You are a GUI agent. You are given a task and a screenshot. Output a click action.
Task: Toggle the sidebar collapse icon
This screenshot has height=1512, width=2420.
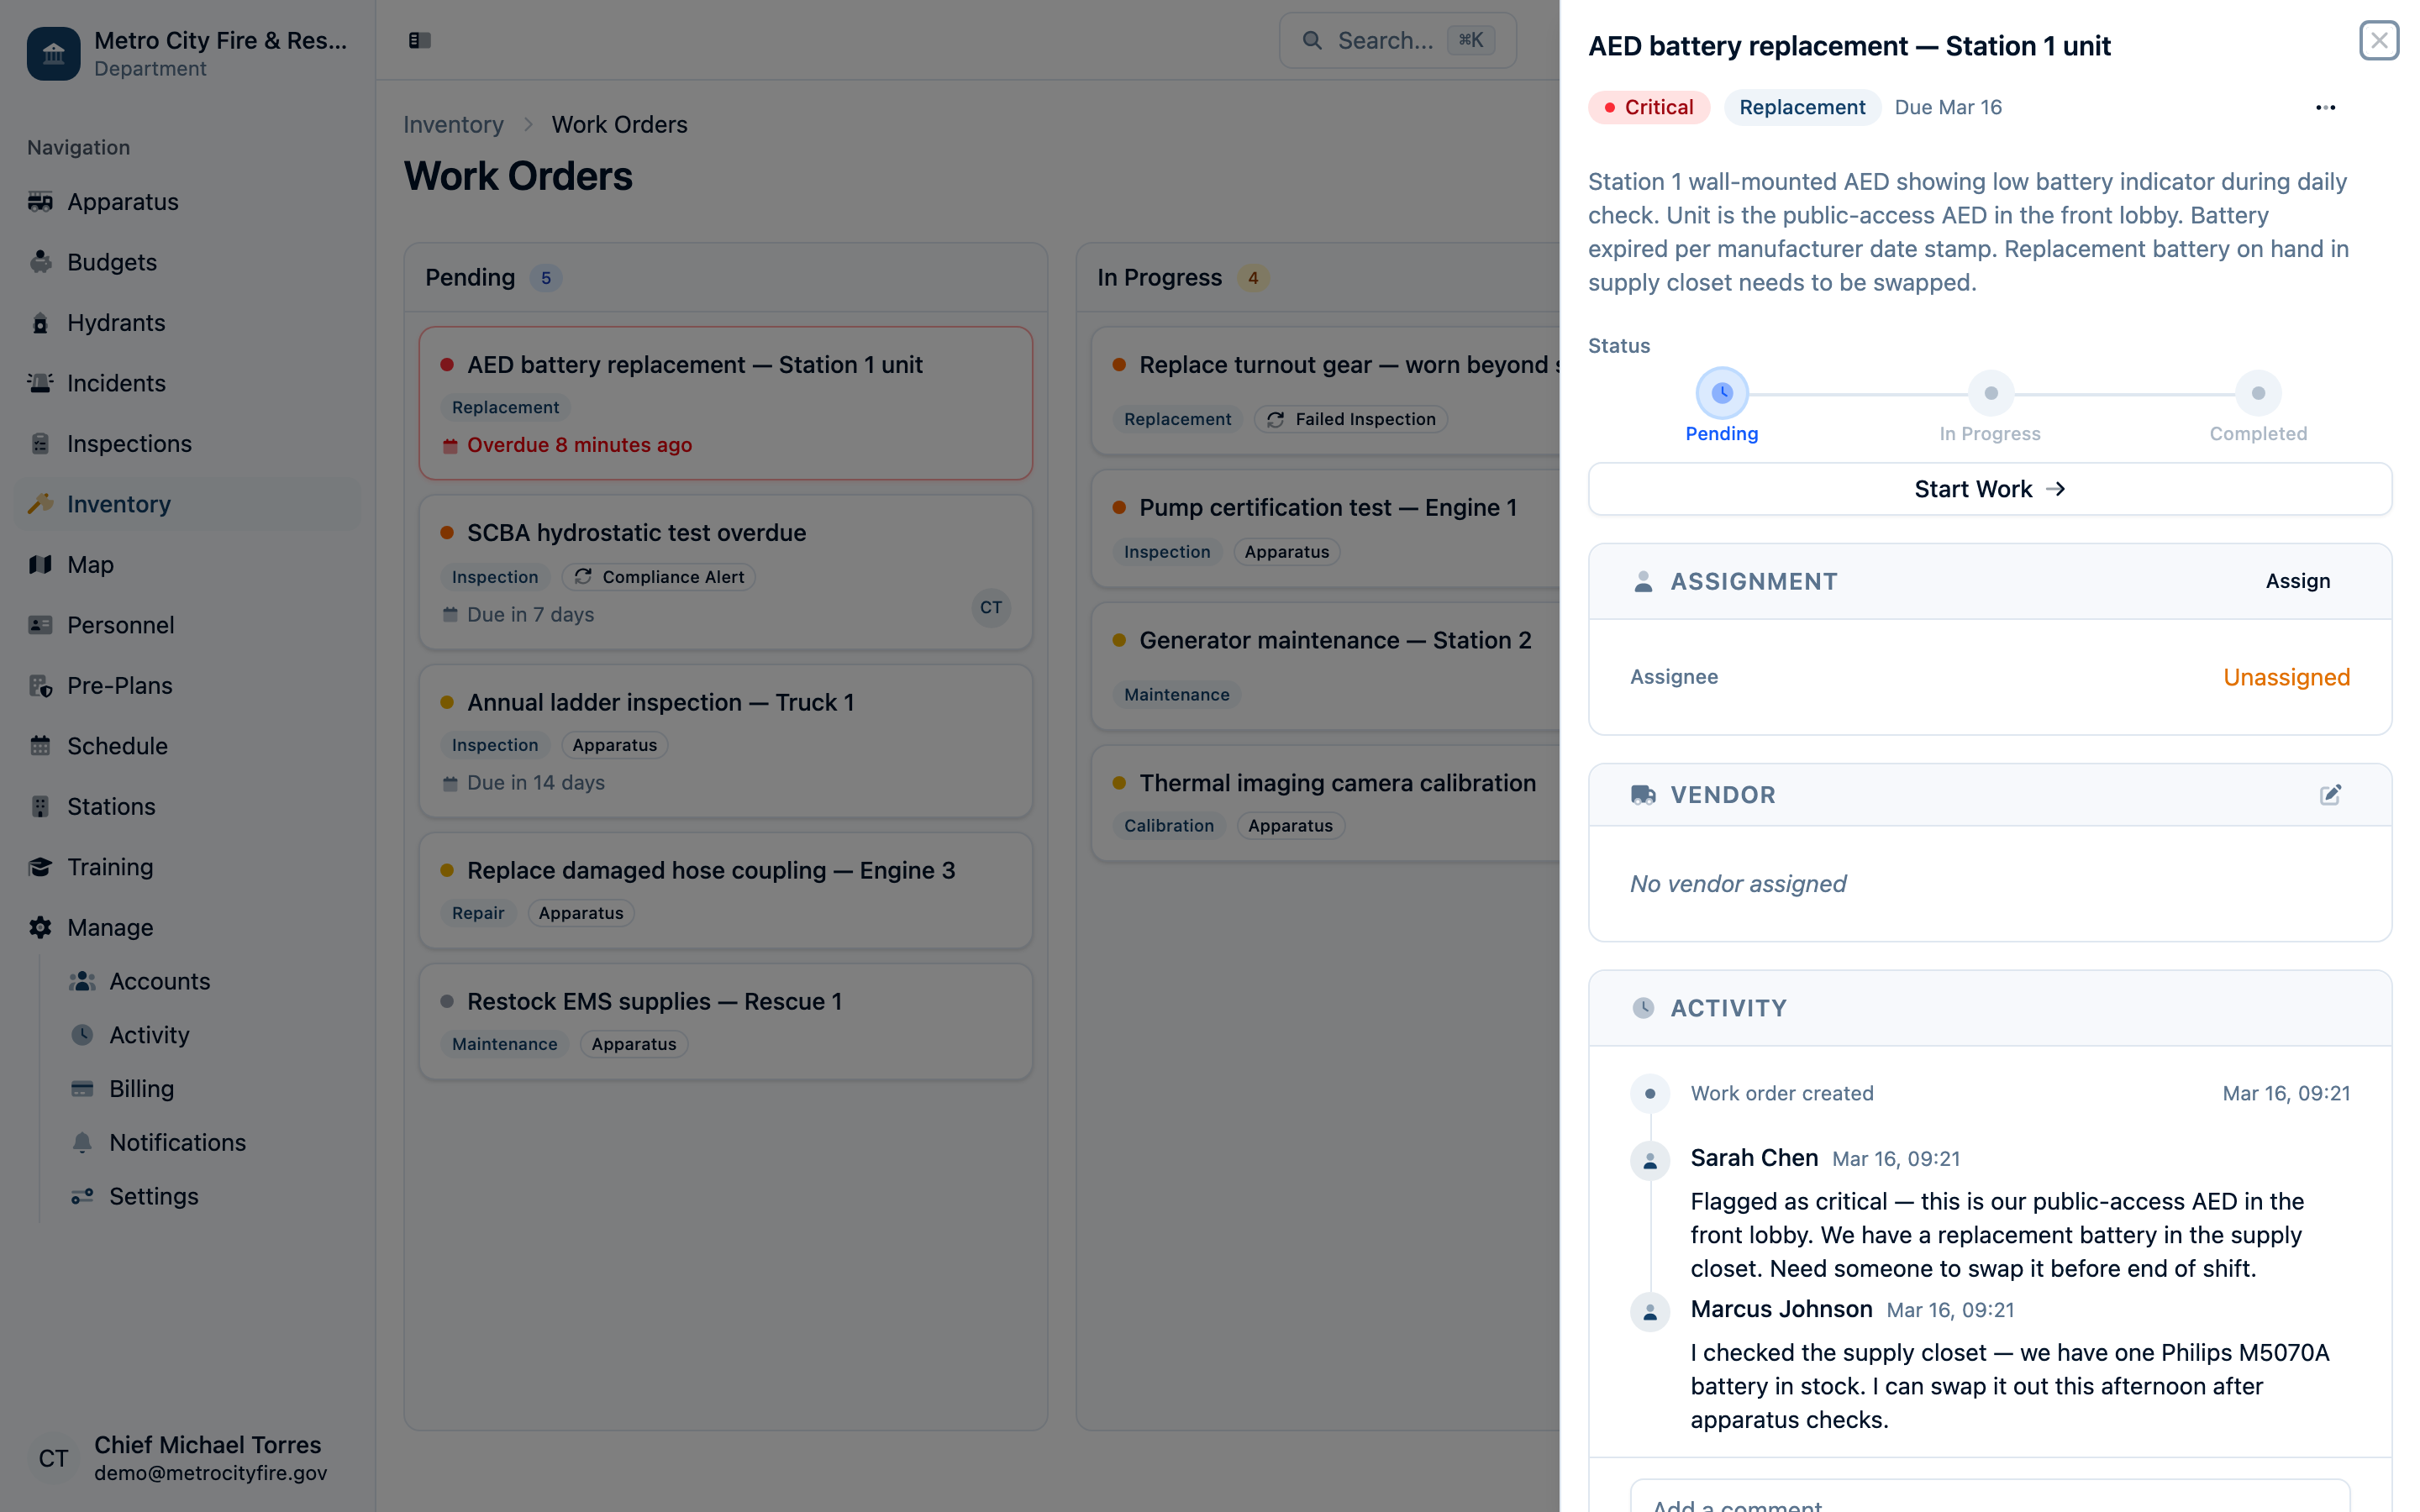(419, 40)
